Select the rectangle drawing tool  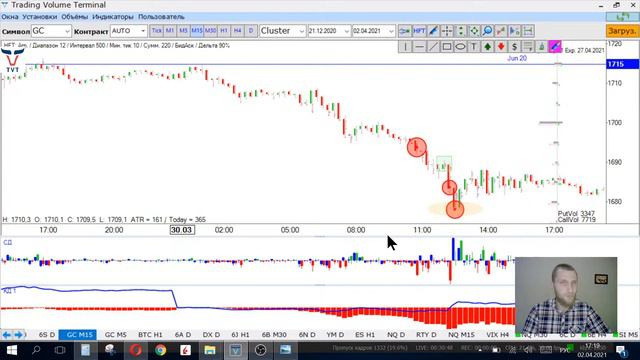(447, 47)
